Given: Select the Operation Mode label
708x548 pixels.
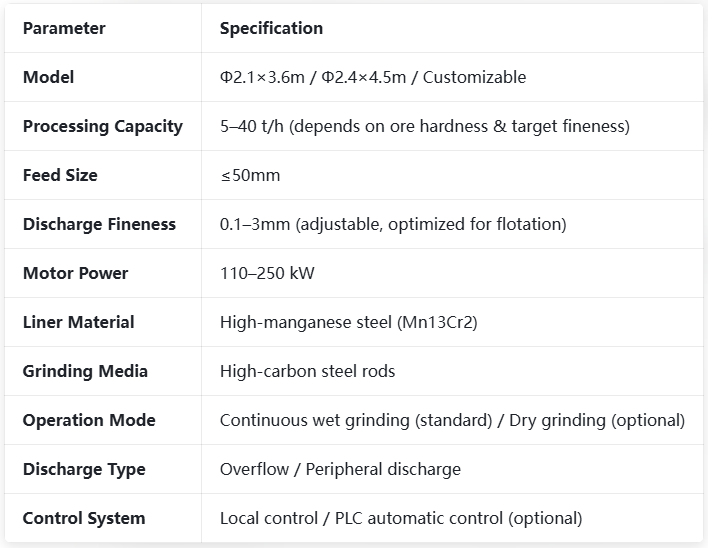Looking at the screenshot, I should click(x=89, y=420).
